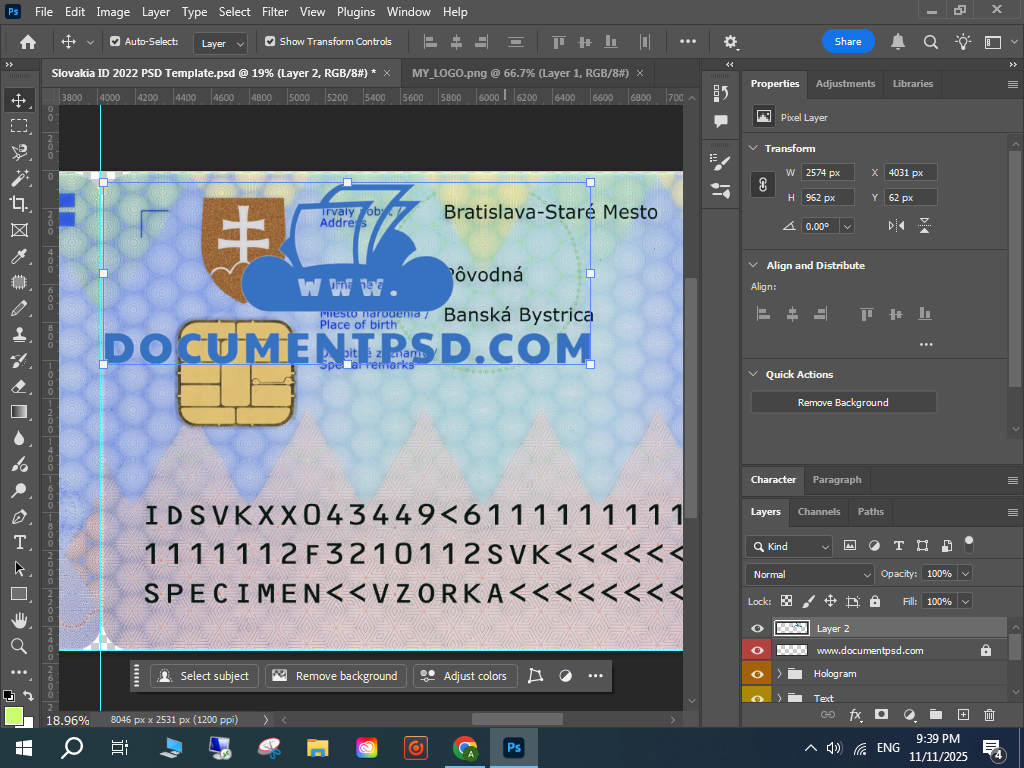Activate the Horizontal Type tool
This screenshot has height=768, width=1024.
pos(19,542)
